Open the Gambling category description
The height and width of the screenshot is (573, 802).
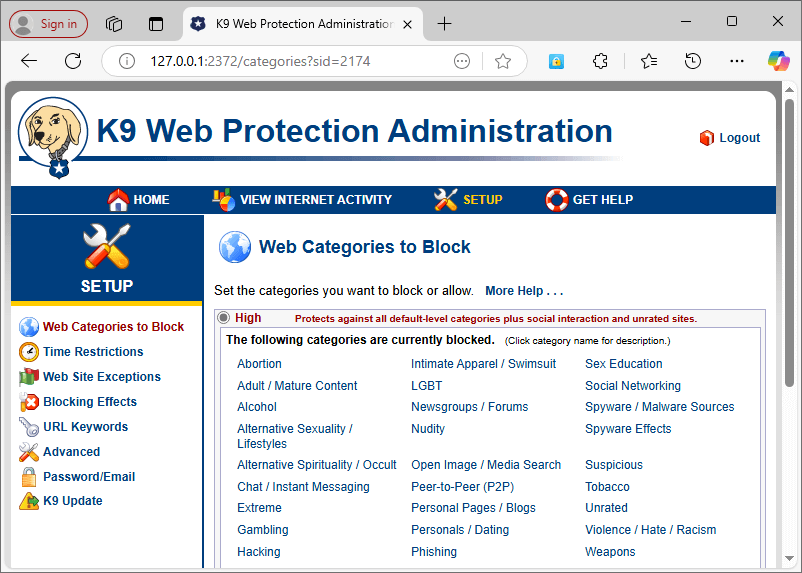click(263, 530)
